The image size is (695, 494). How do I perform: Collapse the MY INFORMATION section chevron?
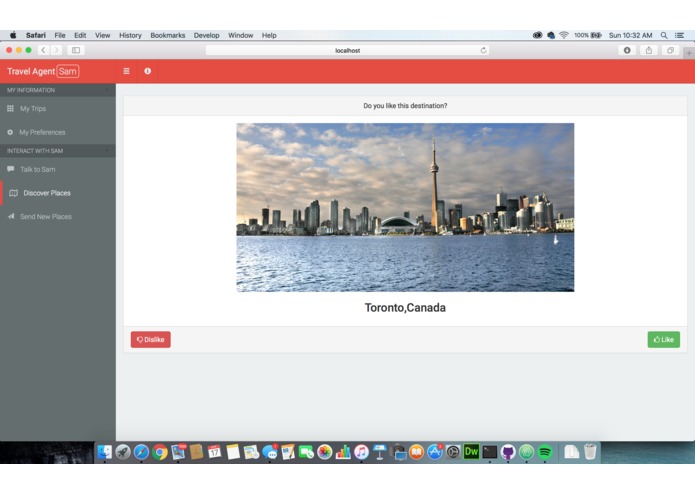107,90
